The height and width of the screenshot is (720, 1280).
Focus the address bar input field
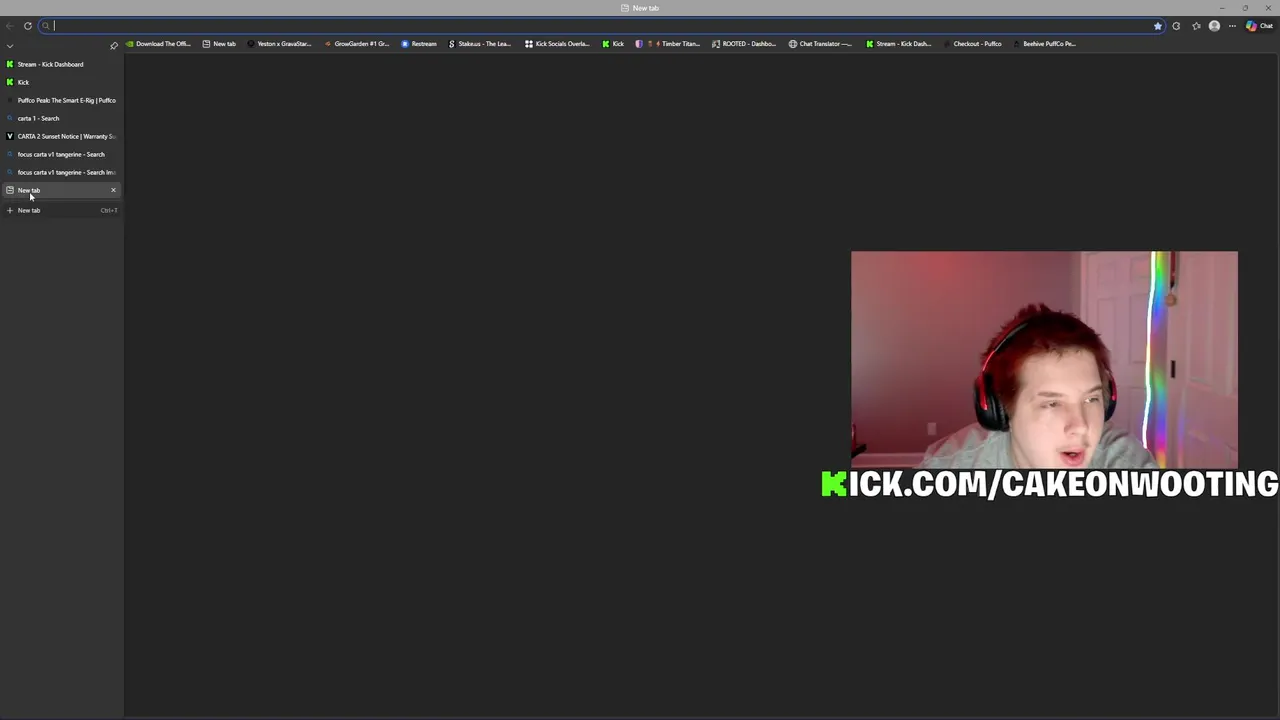[600, 26]
